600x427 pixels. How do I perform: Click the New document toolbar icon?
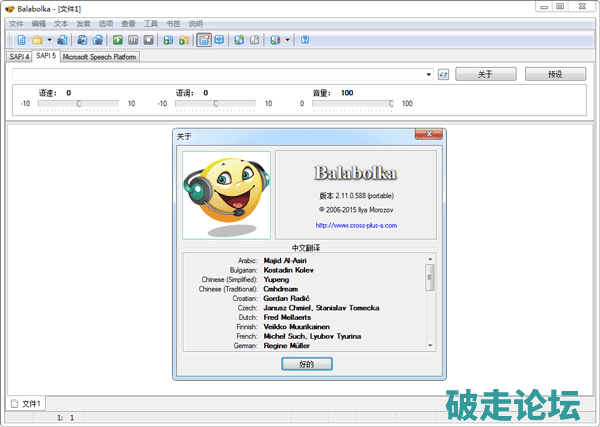pyautogui.click(x=22, y=40)
